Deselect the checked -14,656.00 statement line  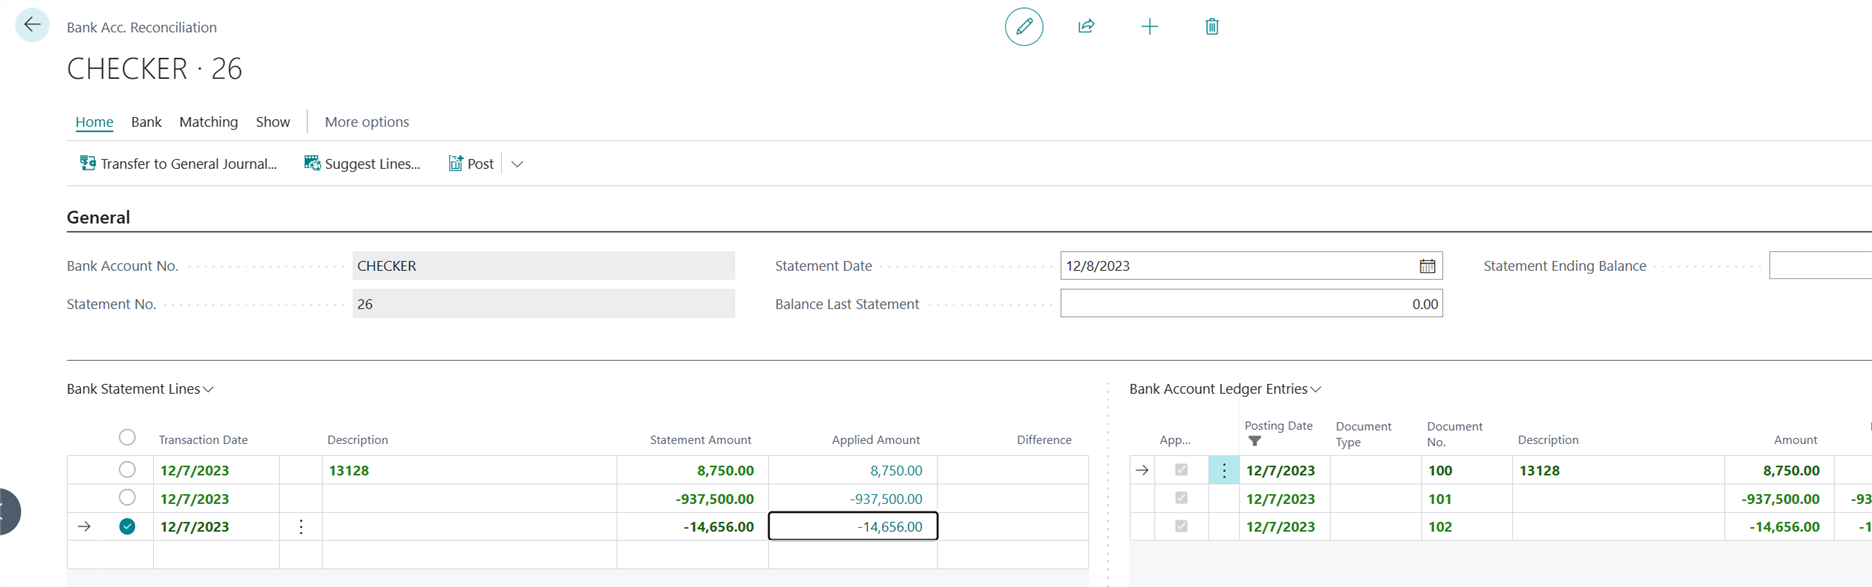(x=127, y=526)
